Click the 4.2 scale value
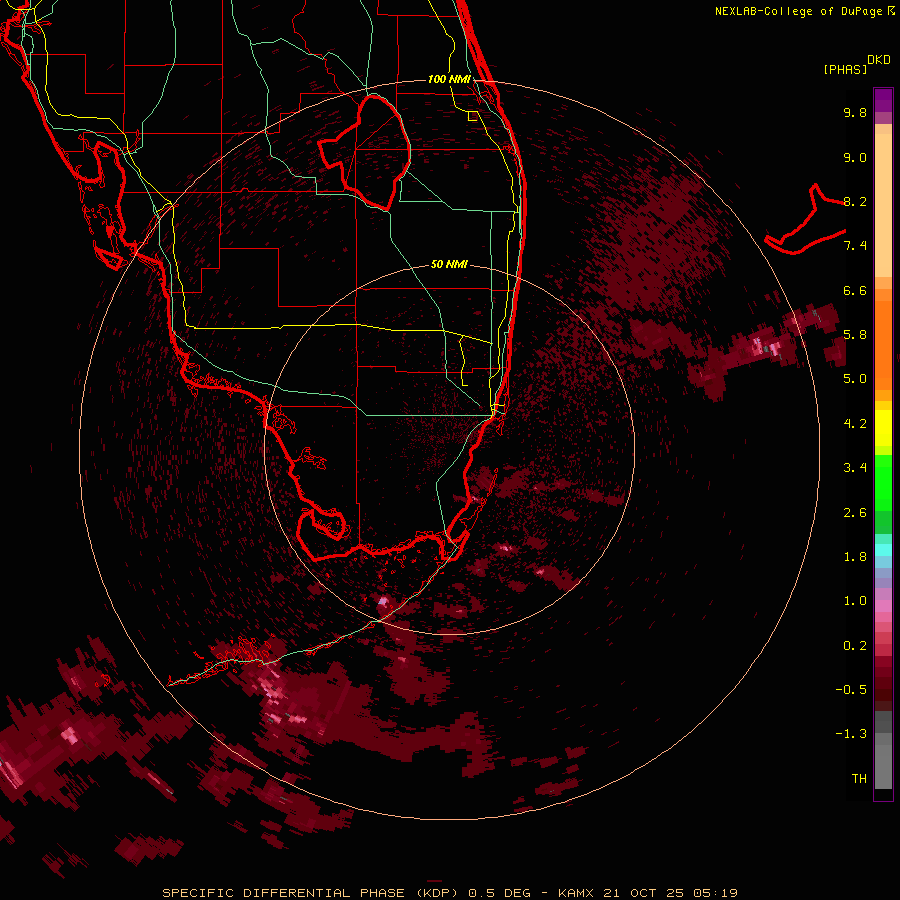This screenshot has width=900, height=900. point(855,424)
